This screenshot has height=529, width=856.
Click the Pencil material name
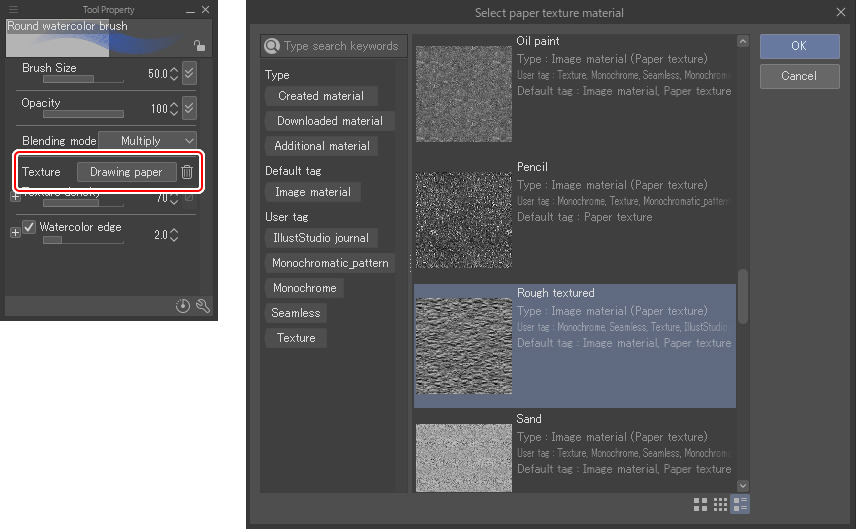pyautogui.click(x=532, y=167)
